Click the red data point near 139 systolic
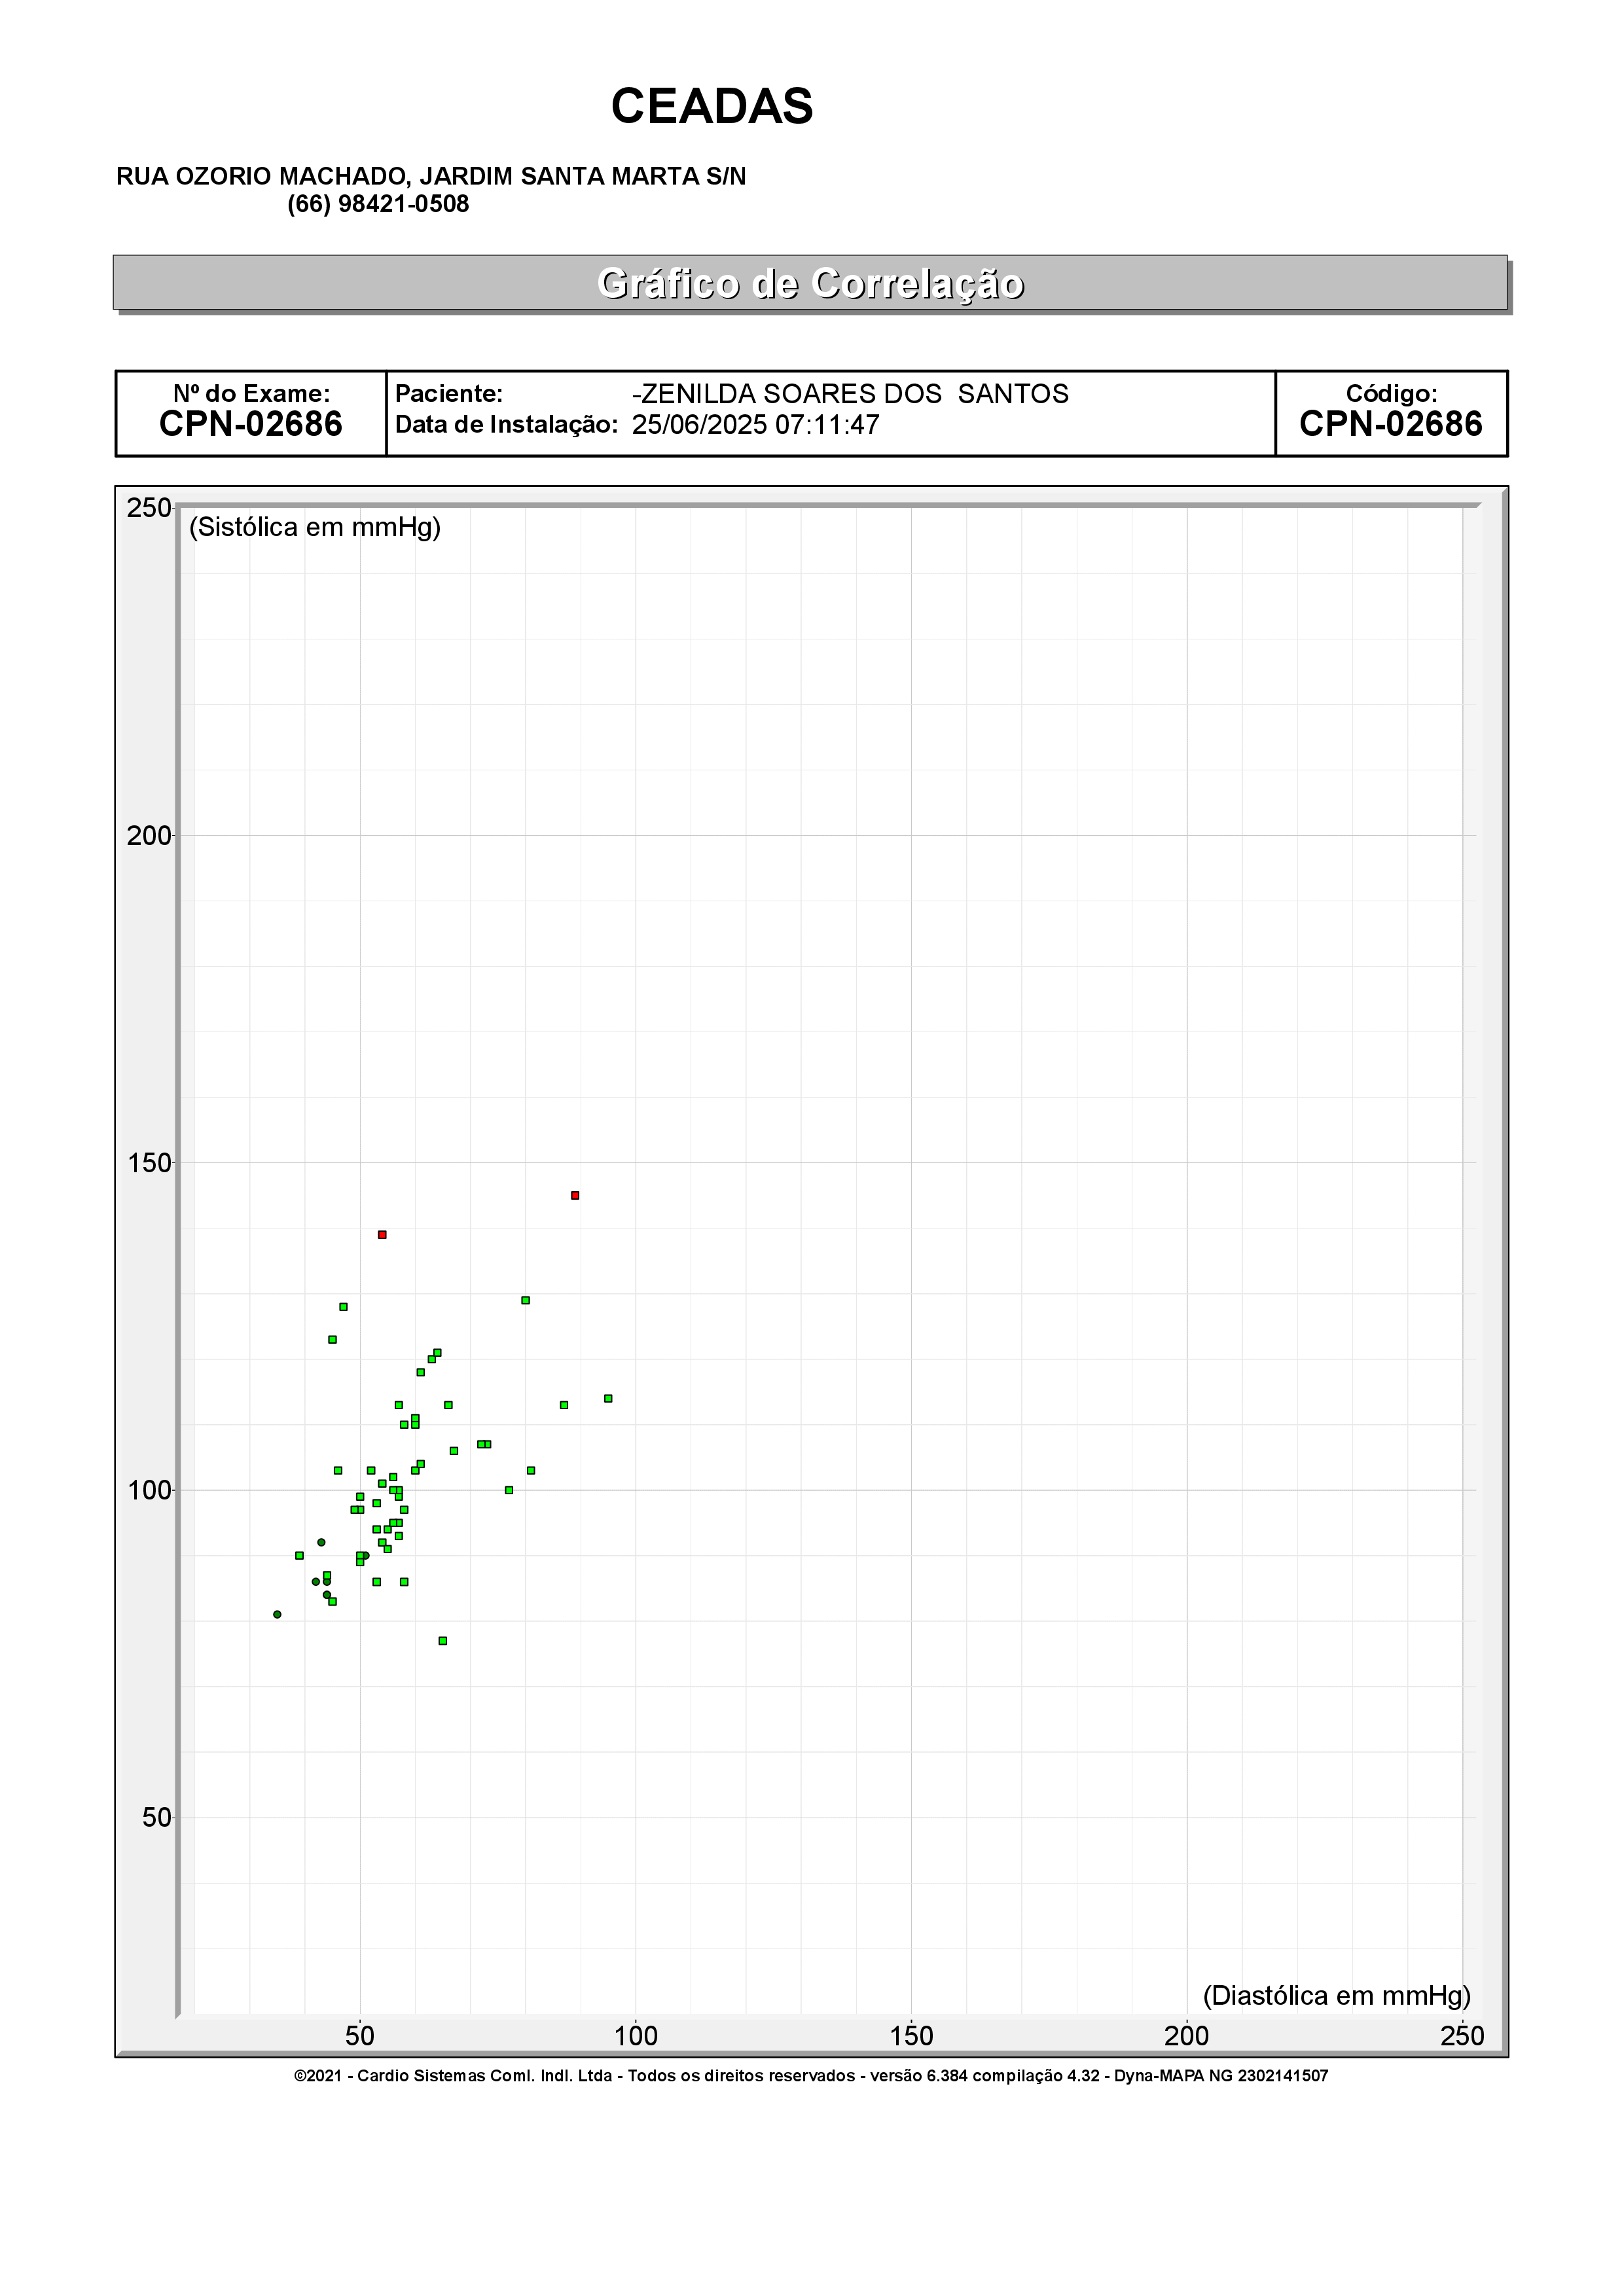Image resolution: width=1624 pixels, height=2296 pixels. pyautogui.click(x=382, y=1235)
